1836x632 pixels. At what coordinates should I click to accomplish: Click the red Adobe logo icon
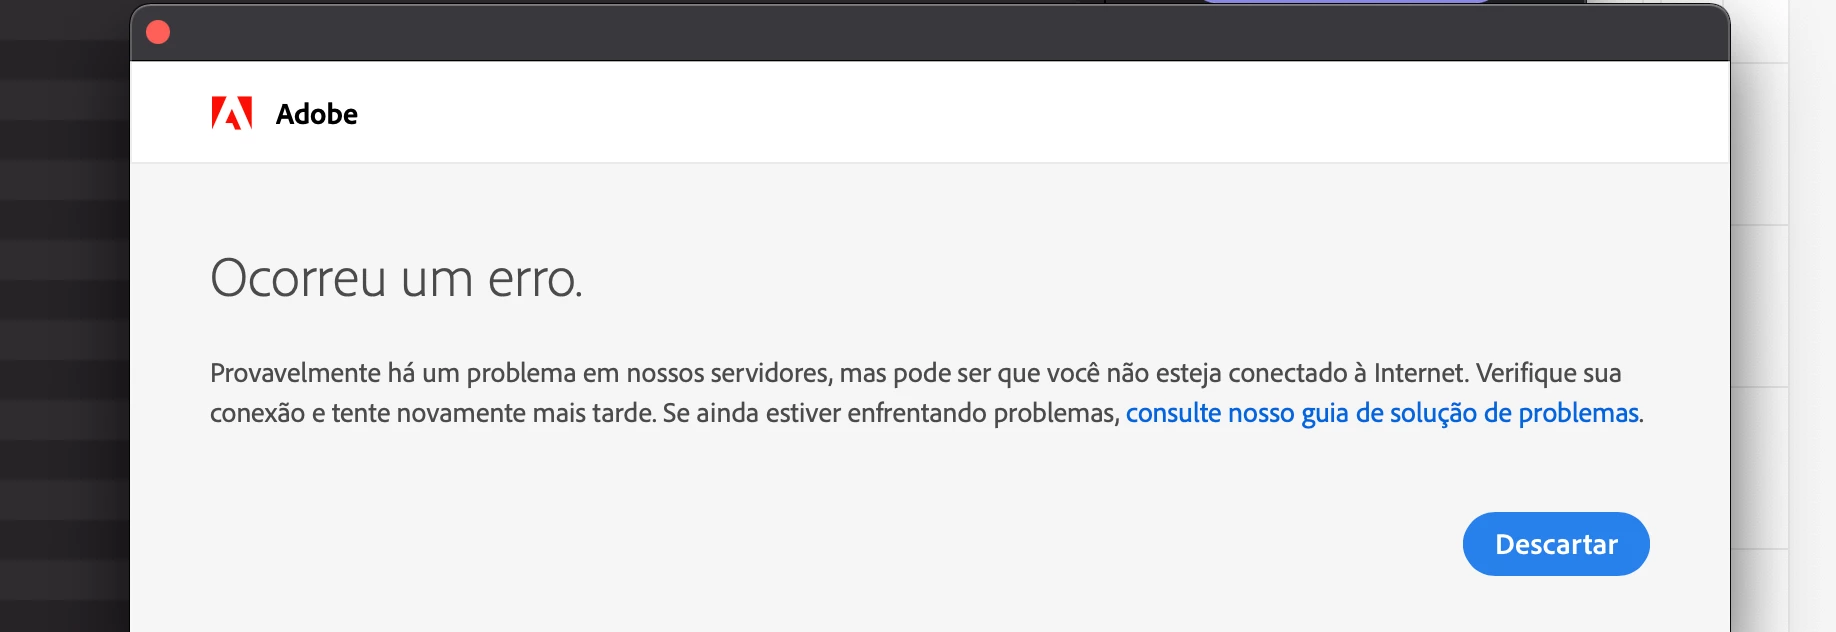232,114
